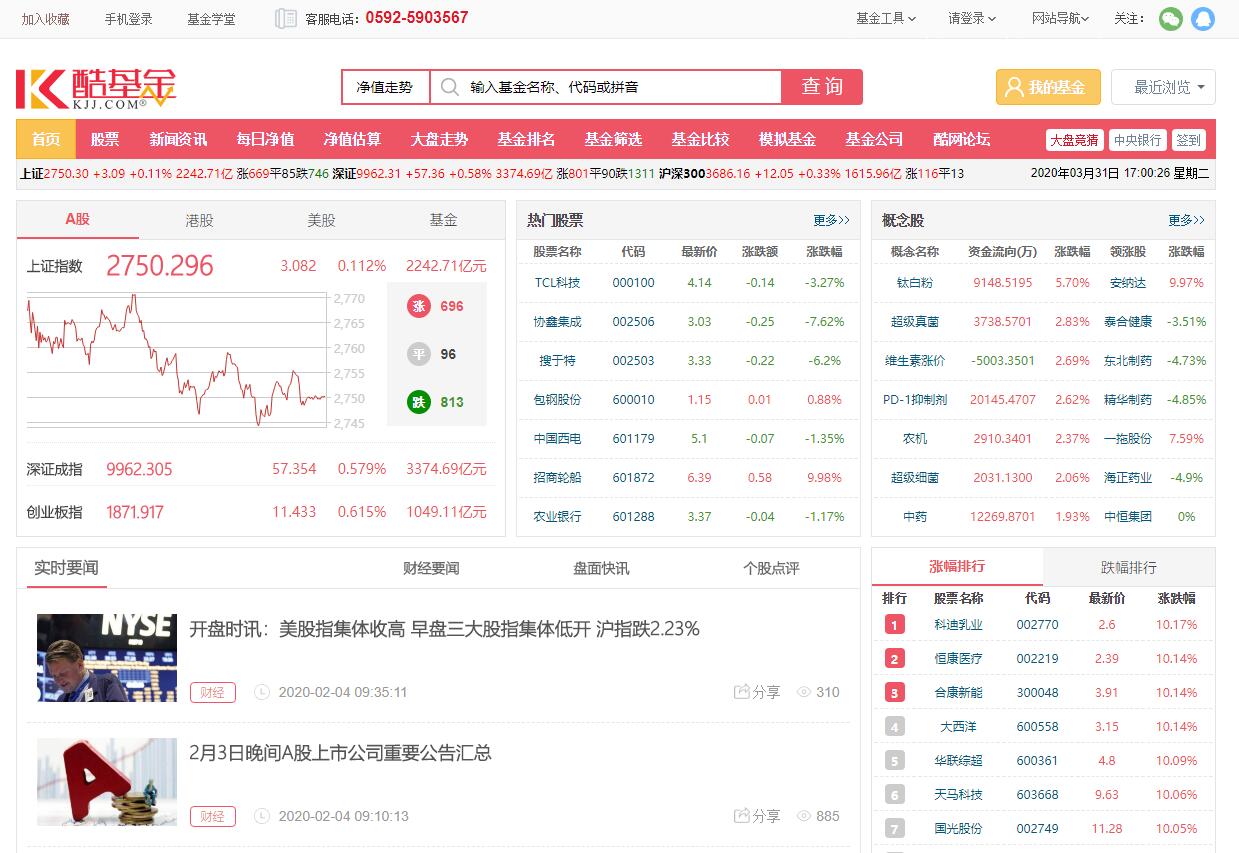Viewport: 1239px width, 853px height.
Task: Click rank badge 3 for 合康新能
Action: 894,693
